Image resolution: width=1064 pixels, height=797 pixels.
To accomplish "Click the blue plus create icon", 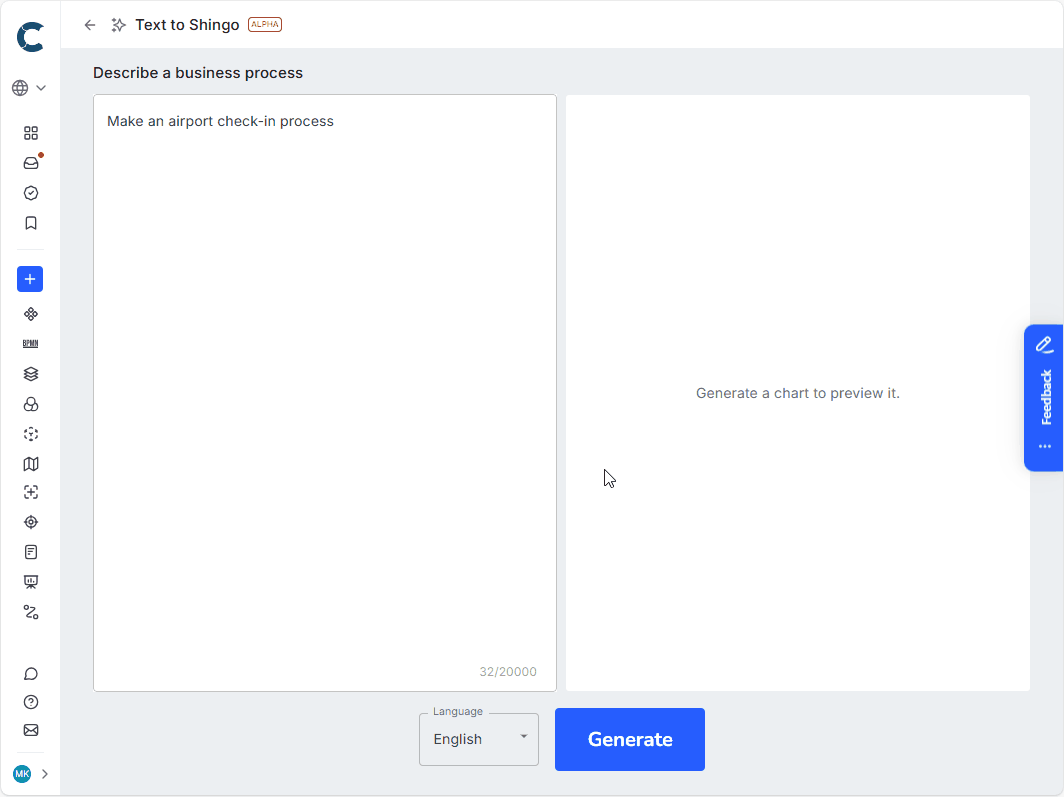I will [x=30, y=279].
